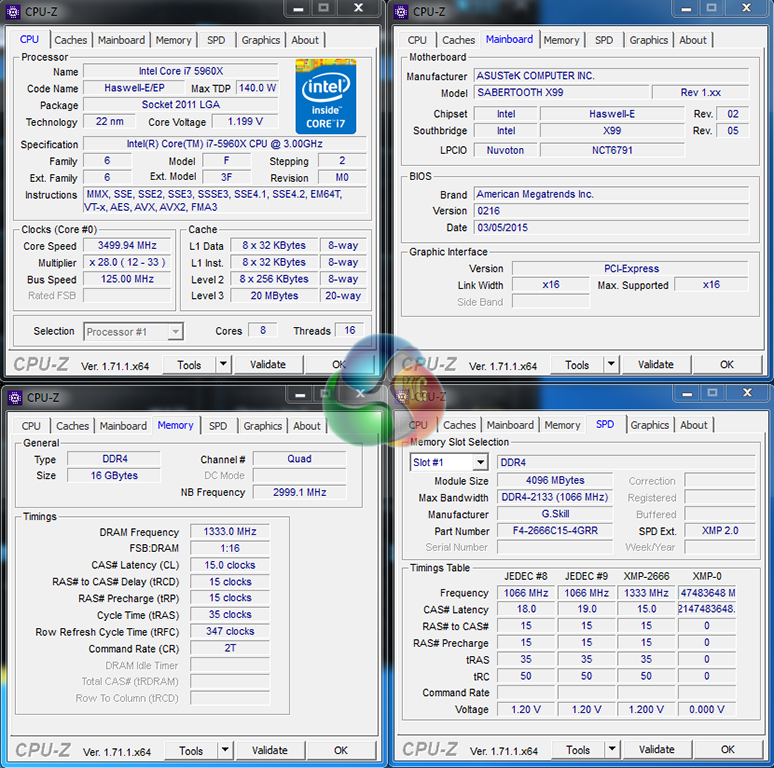Click Tools button in the Memory window

pos(191,750)
